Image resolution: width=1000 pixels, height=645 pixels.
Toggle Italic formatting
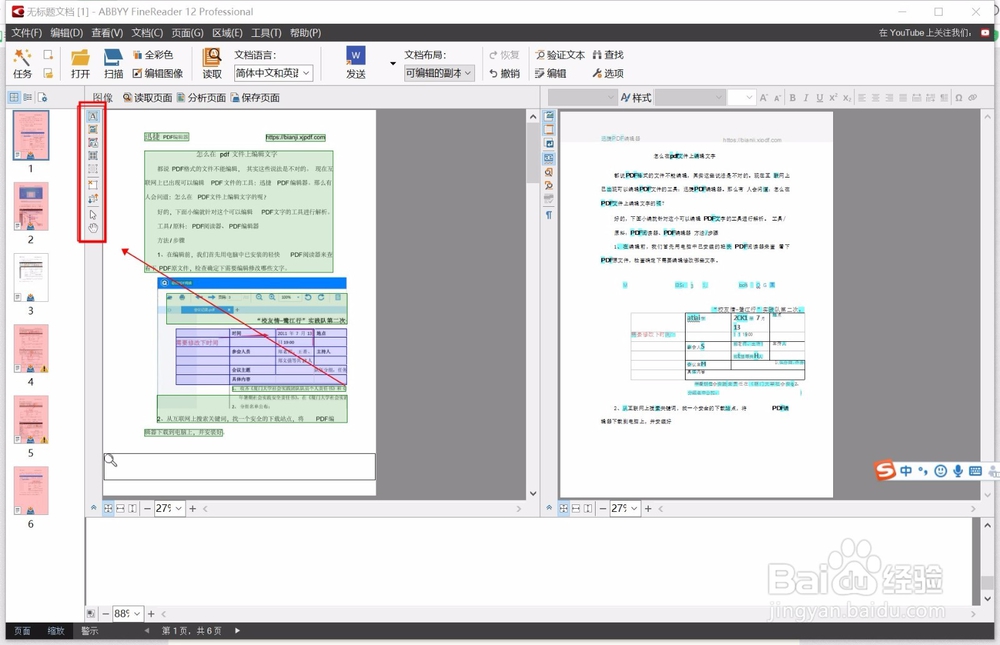pos(806,98)
